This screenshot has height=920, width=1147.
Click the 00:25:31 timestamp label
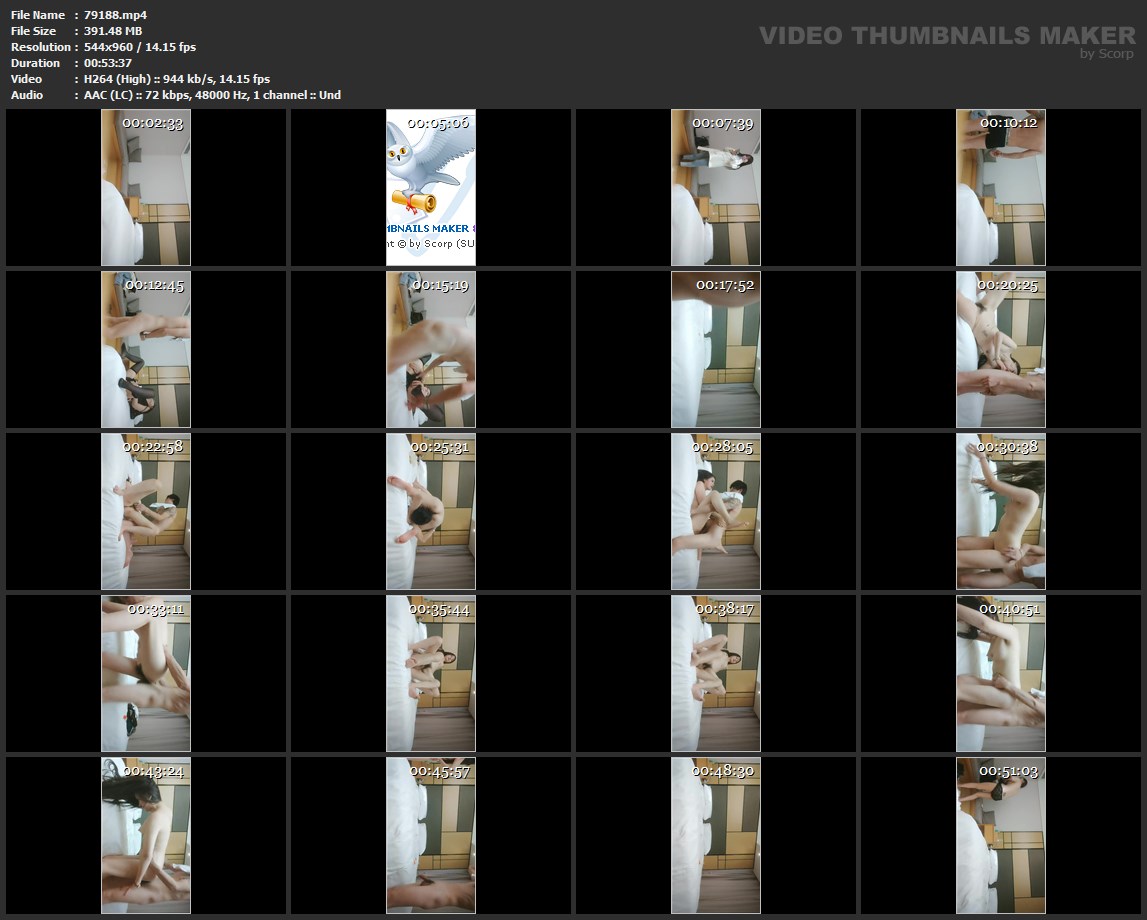(439, 447)
